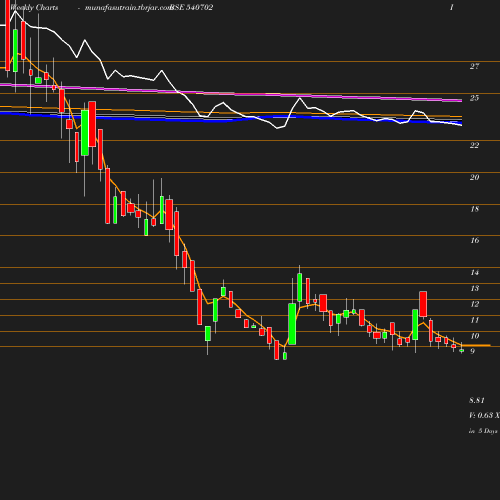Click the 'Weekly Charts' title text

click(34, 7)
